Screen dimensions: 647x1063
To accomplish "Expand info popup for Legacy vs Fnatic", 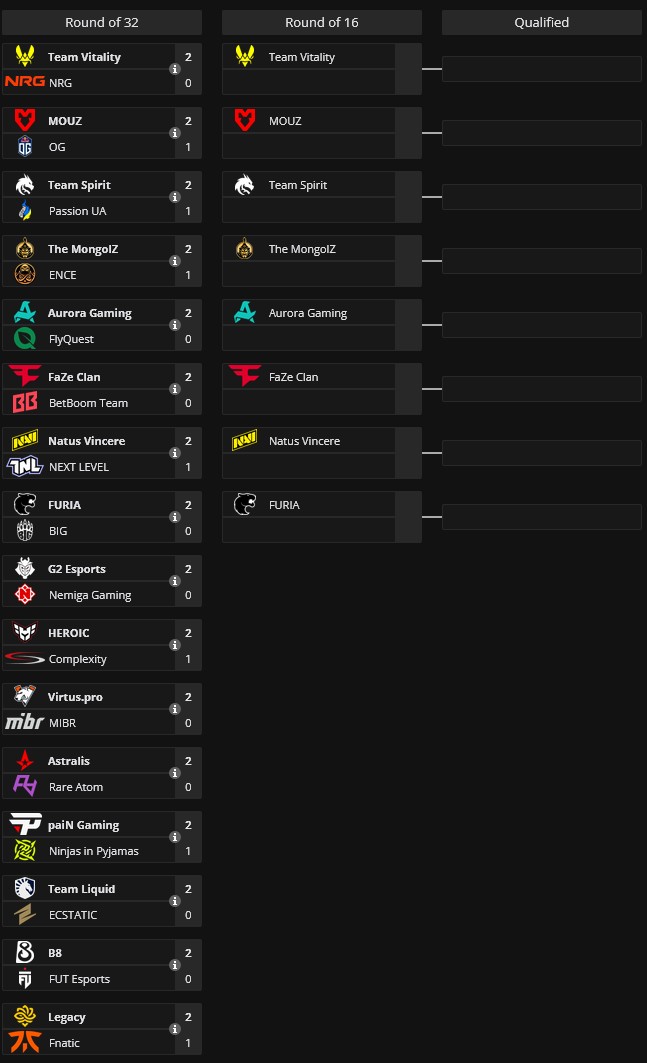I will (x=174, y=1030).
